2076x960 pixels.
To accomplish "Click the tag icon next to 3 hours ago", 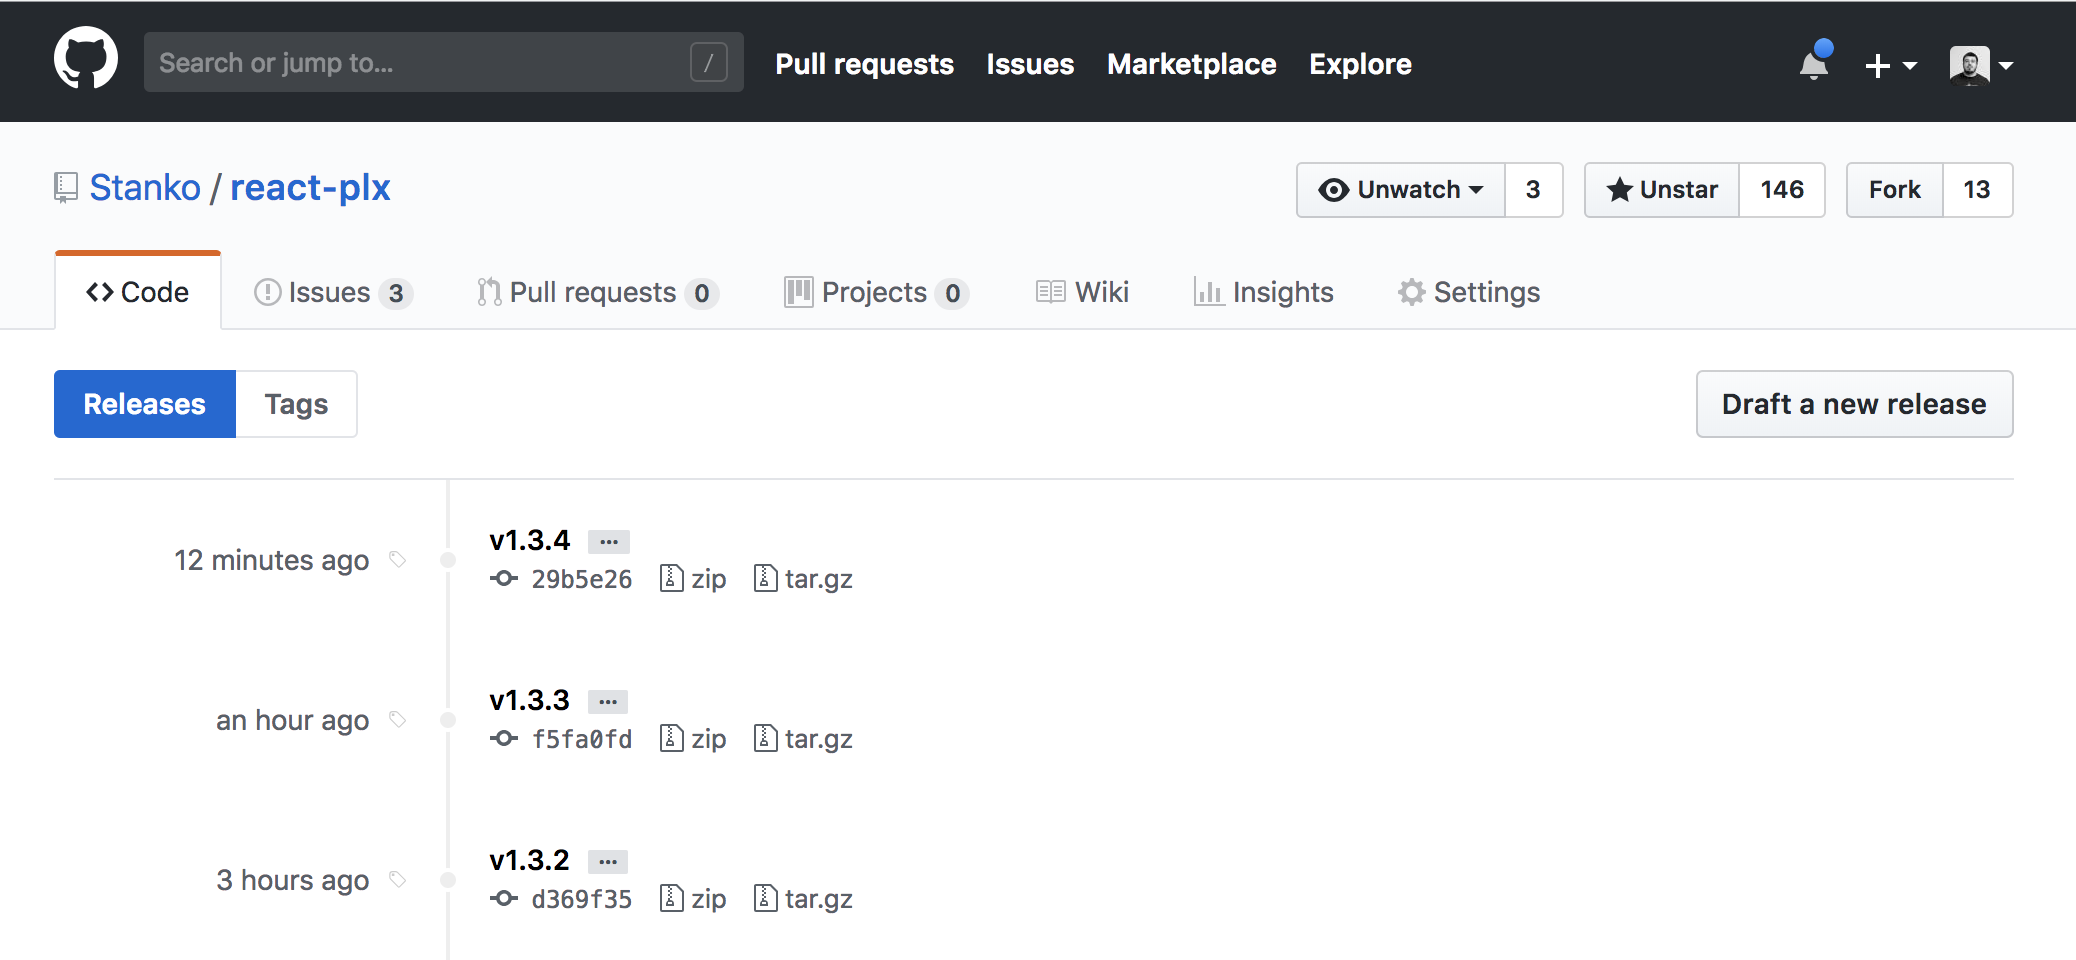I will (x=398, y=879).
